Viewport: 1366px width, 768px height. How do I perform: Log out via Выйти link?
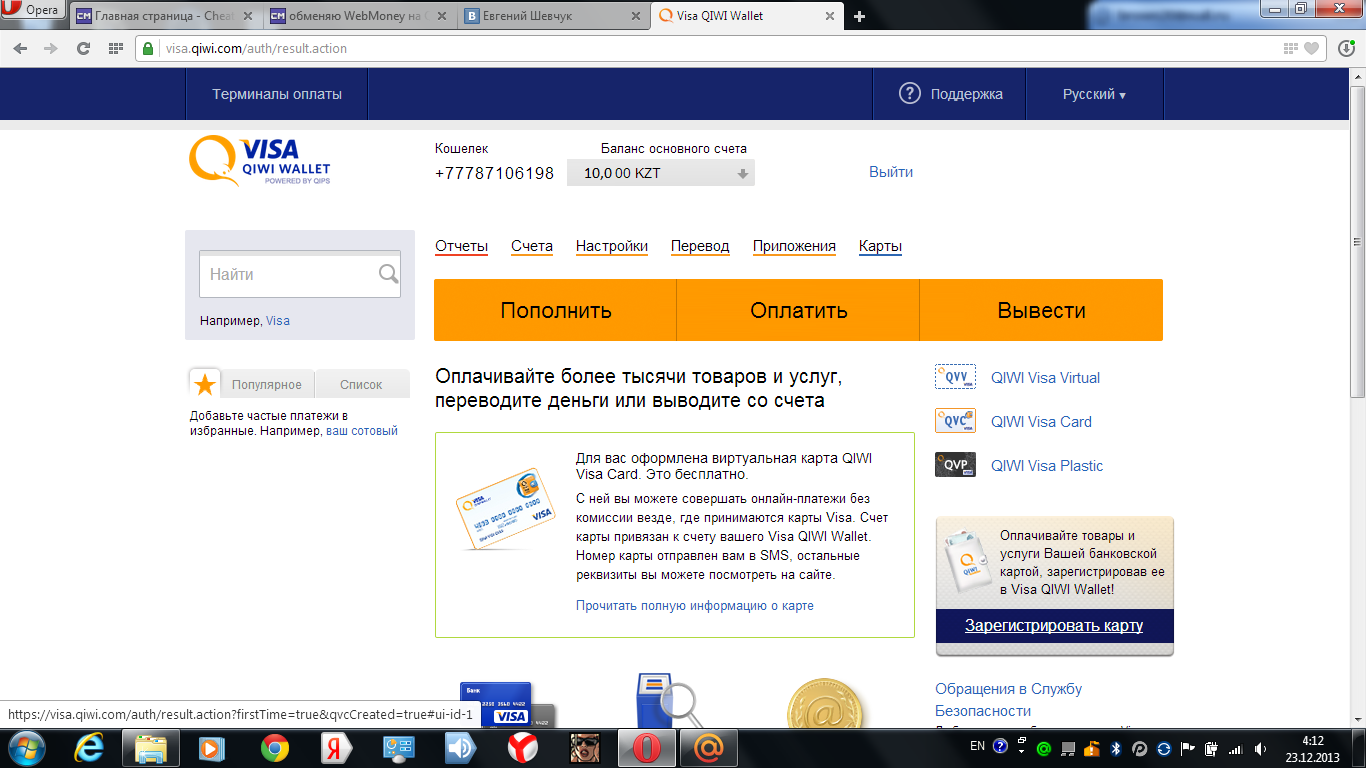click(x=891, y=171)
